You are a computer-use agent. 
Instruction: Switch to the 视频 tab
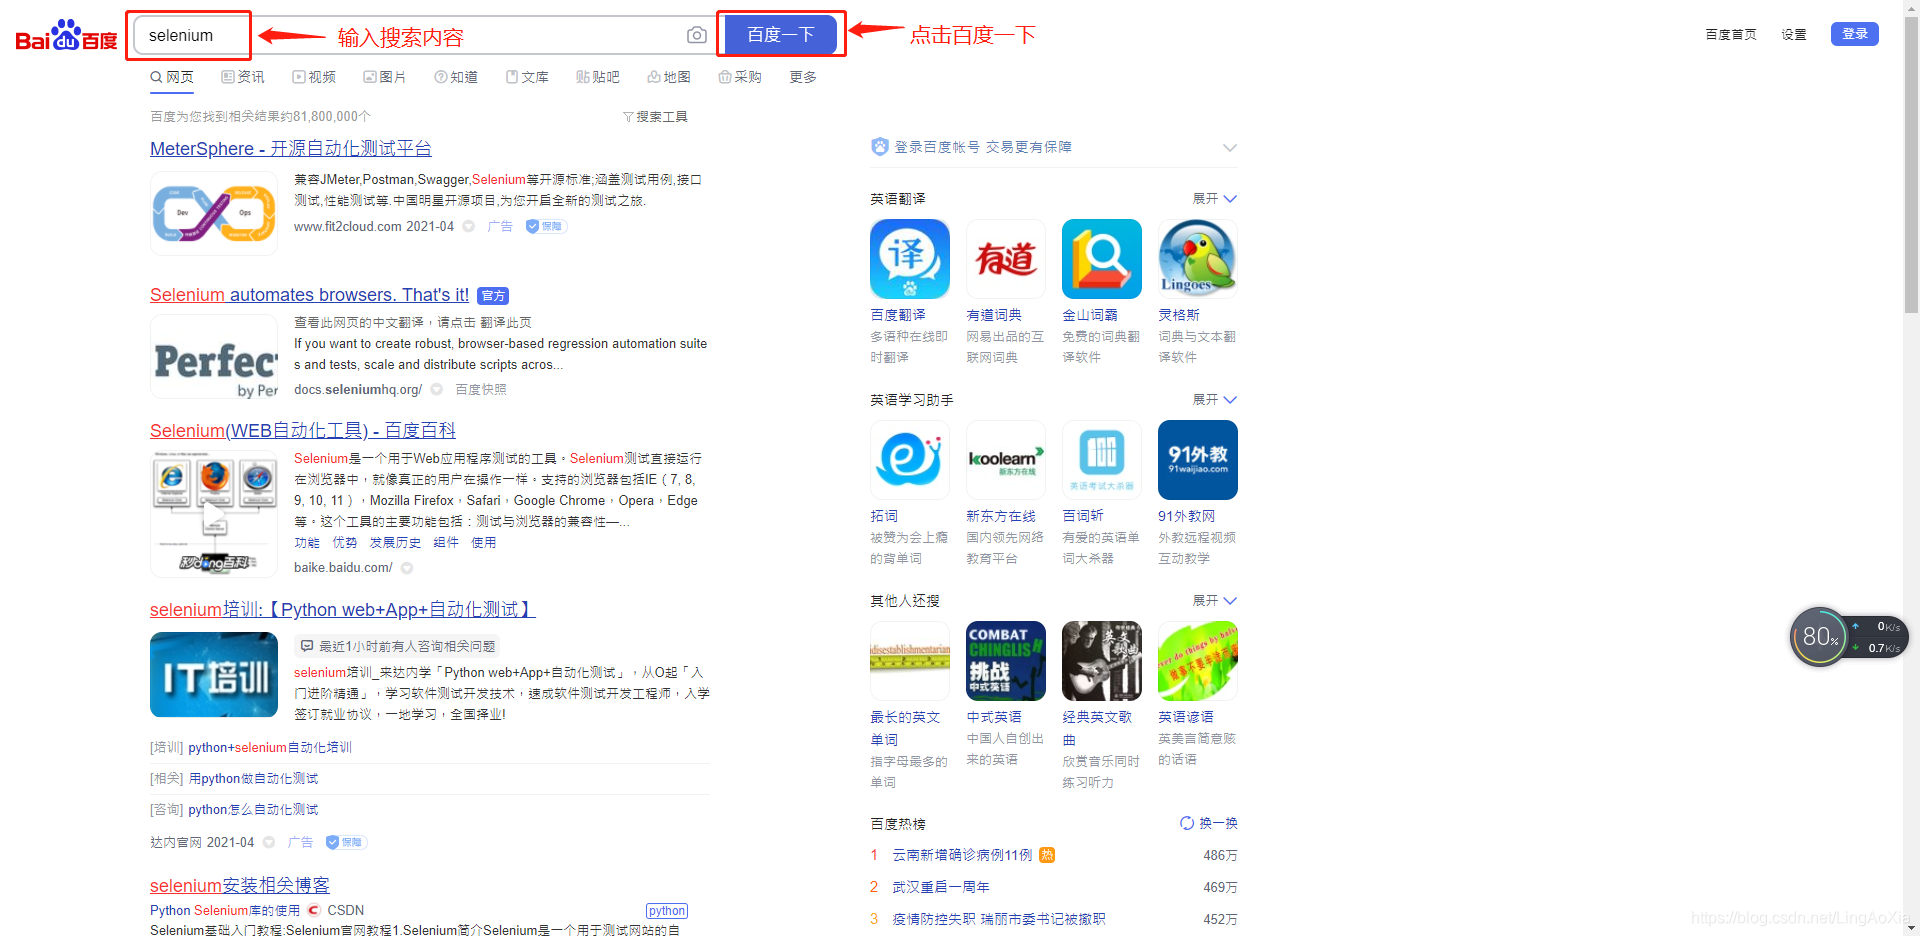(x=314, y=77)
